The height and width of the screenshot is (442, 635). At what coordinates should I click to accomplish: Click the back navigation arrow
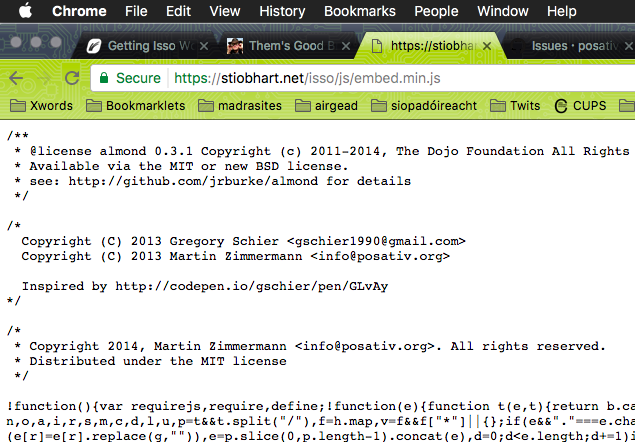[x=17, y=78]
